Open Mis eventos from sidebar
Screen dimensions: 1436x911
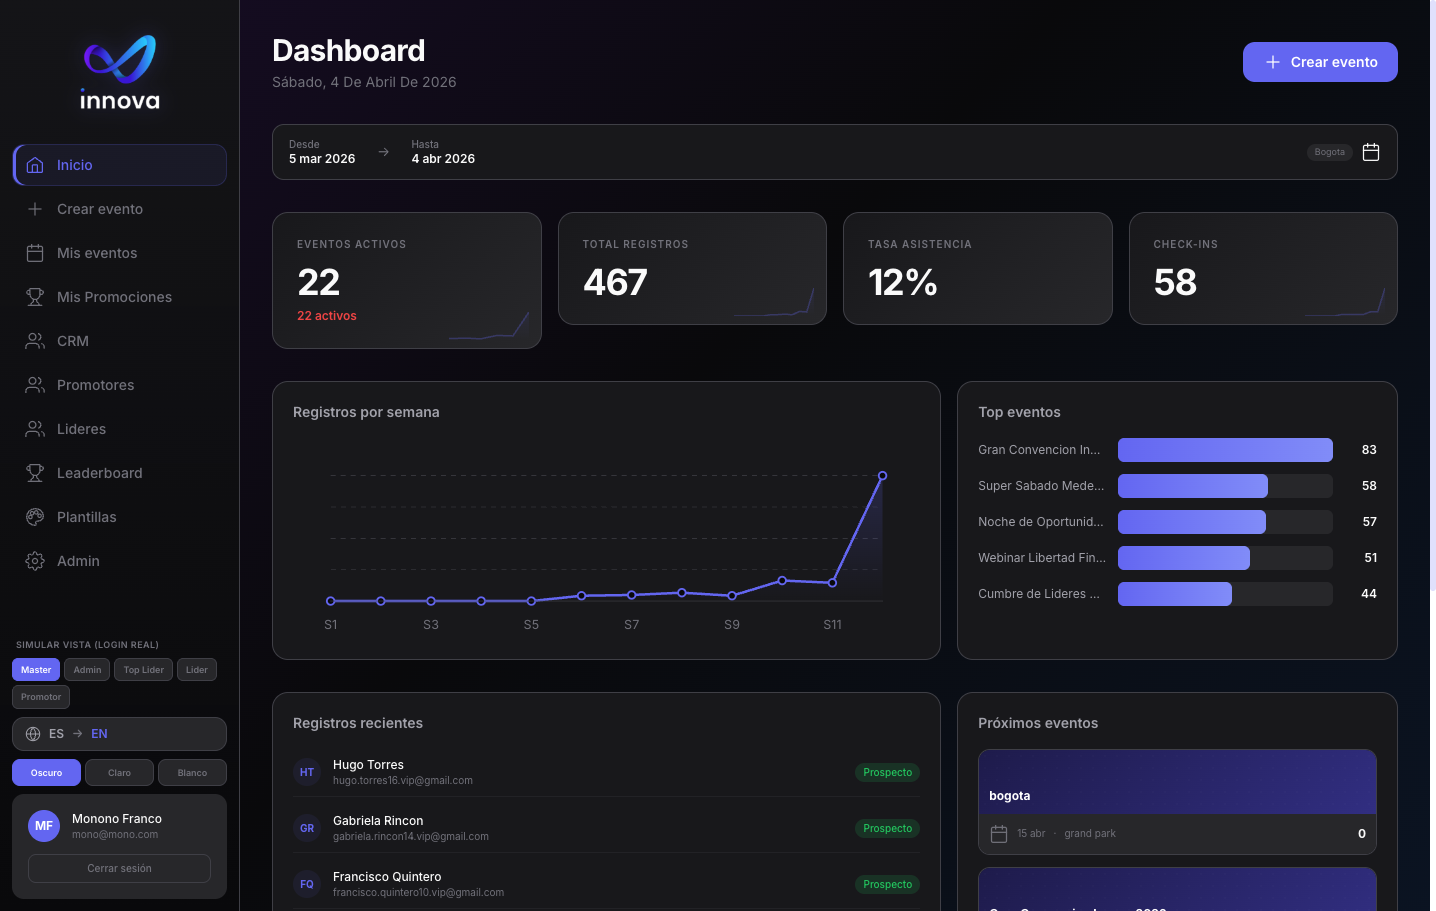[120, 253]
